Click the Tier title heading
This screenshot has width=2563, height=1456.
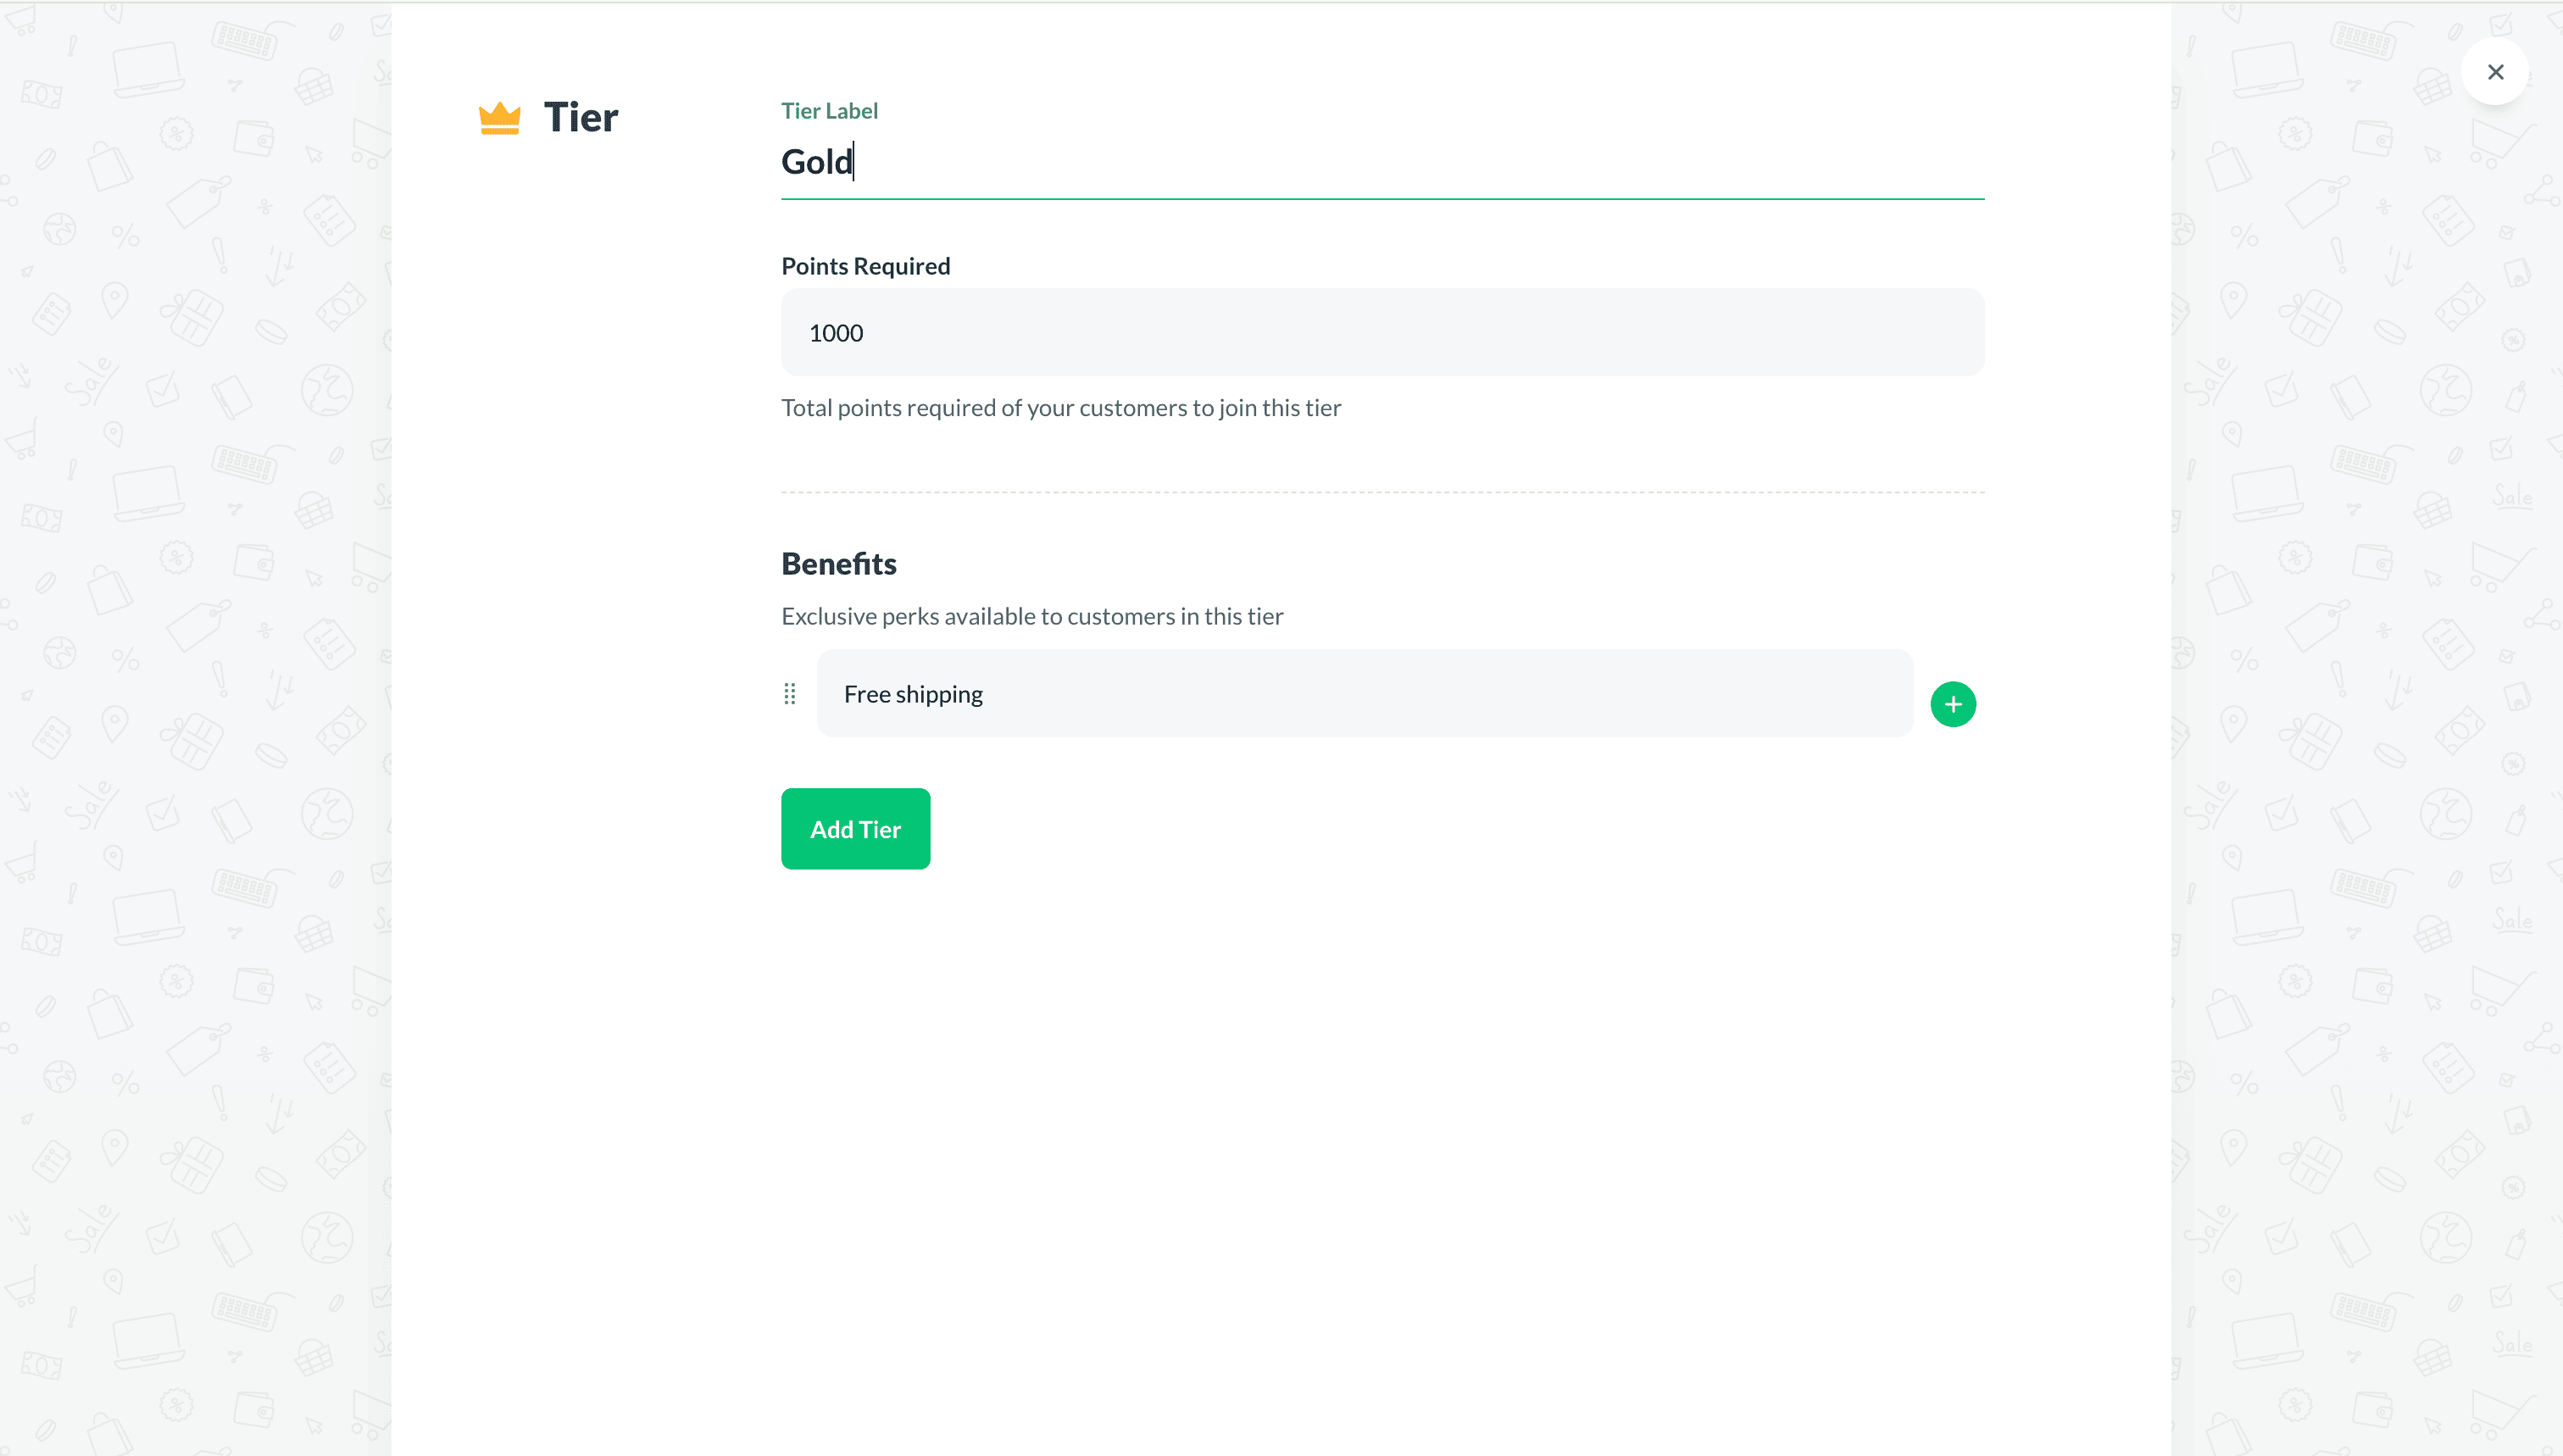581,118
